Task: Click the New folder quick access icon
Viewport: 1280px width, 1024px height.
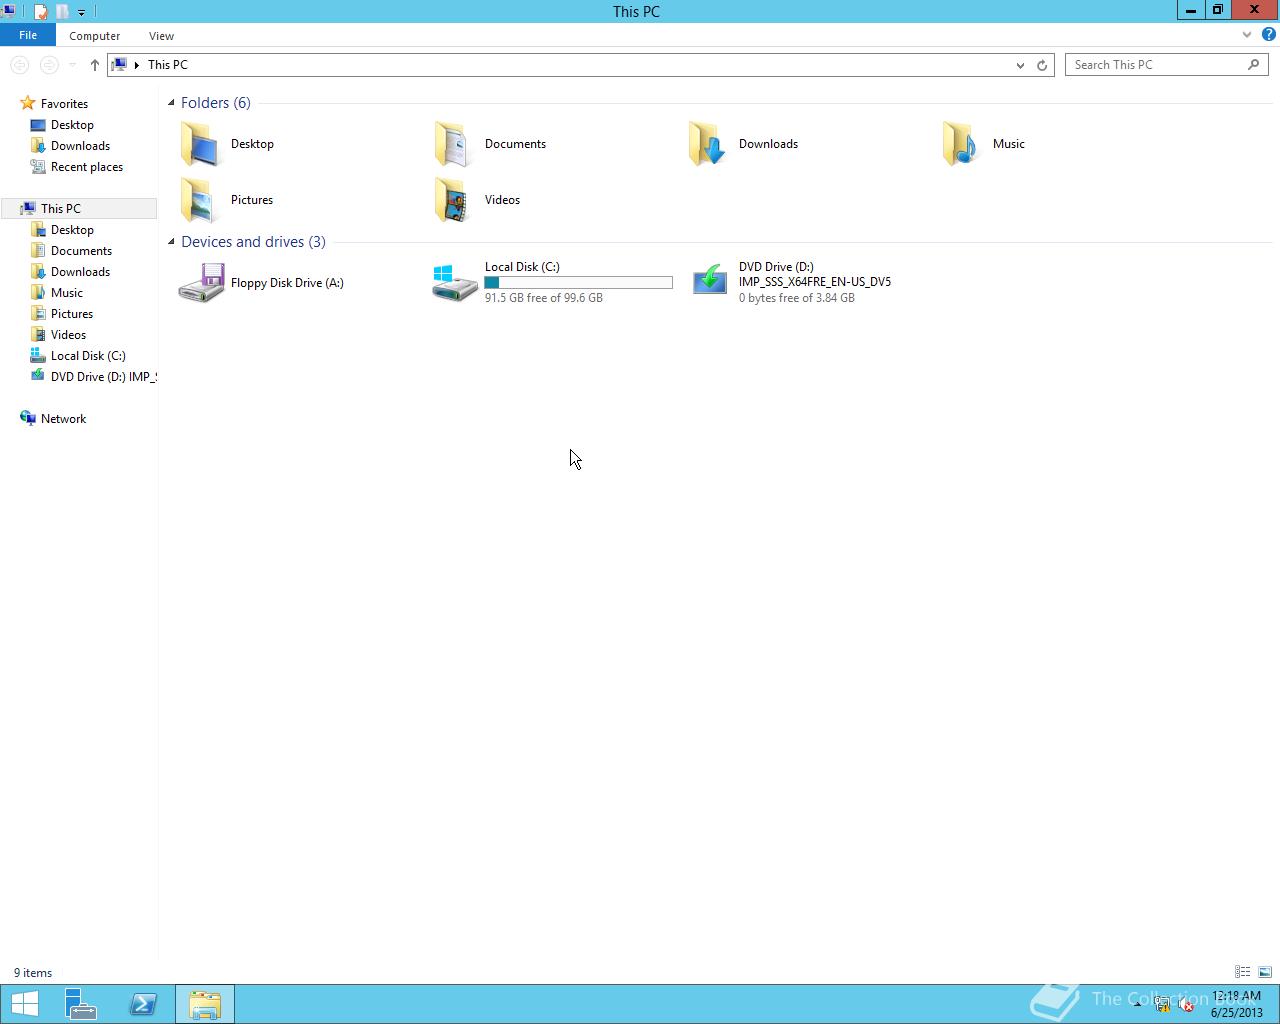Action: click(62, 12)
